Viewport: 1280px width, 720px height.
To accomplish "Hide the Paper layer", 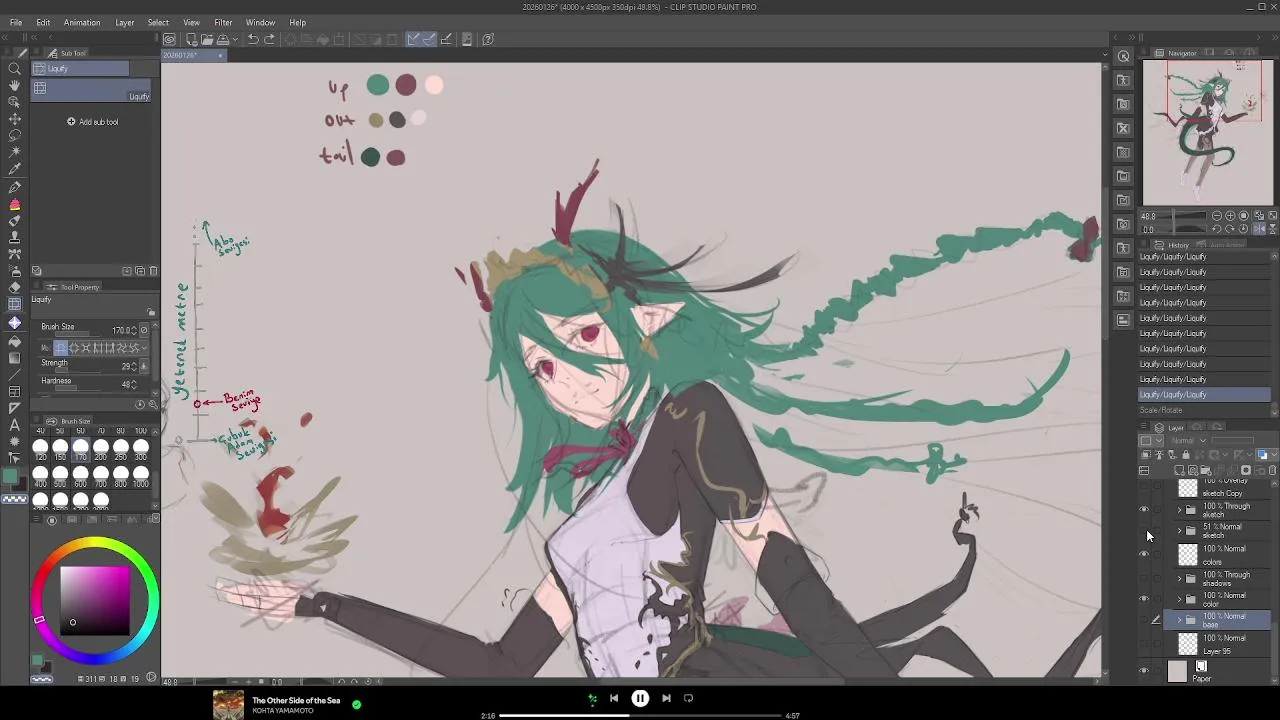I will [x=1144, y=671].
